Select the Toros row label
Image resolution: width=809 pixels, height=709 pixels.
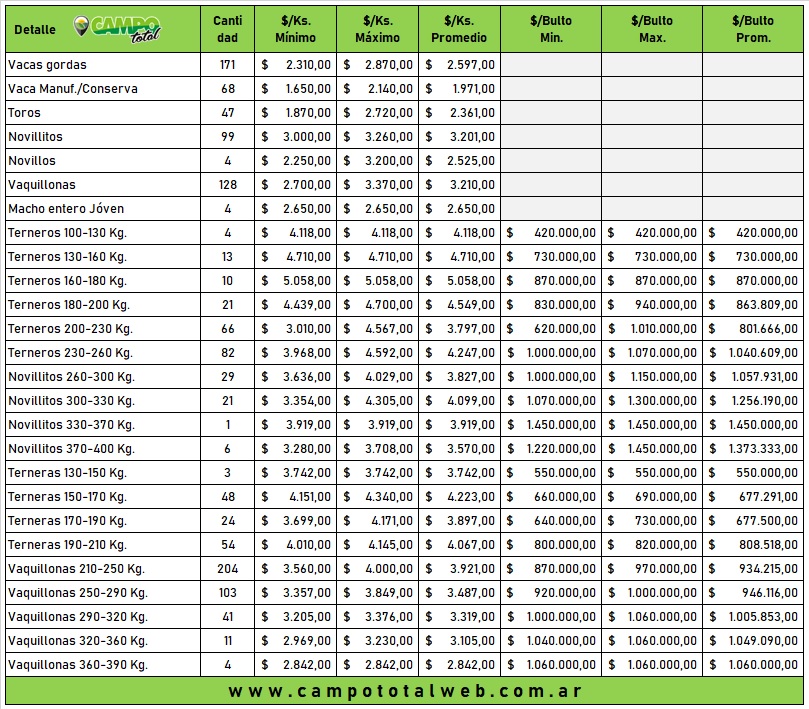pos(24,113)
